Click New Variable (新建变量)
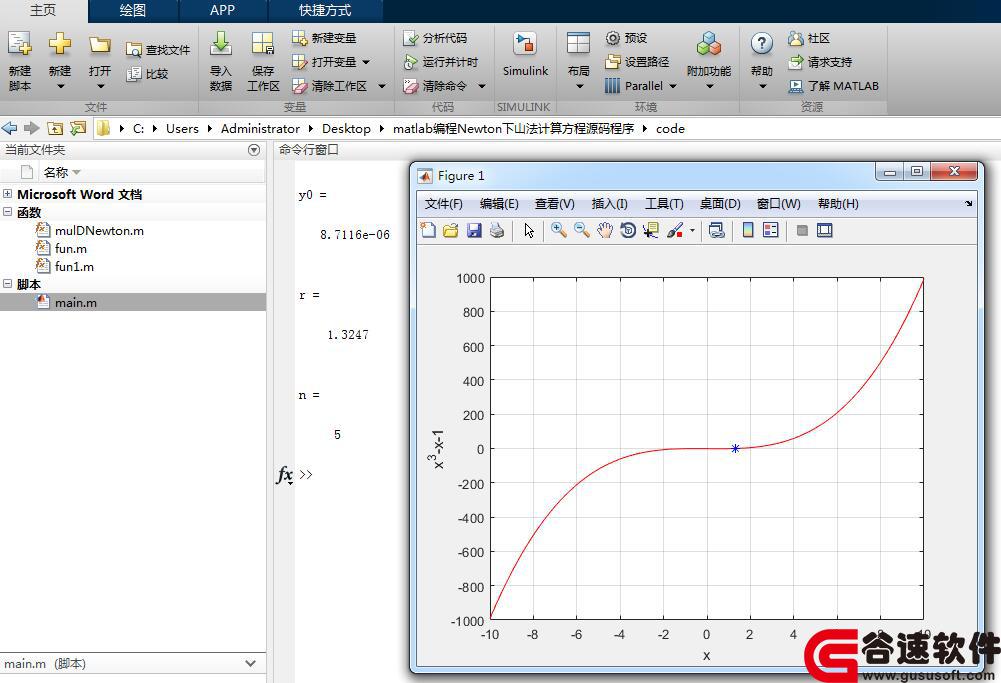Viewport: 1001px width, 683px height. (324, 38)
